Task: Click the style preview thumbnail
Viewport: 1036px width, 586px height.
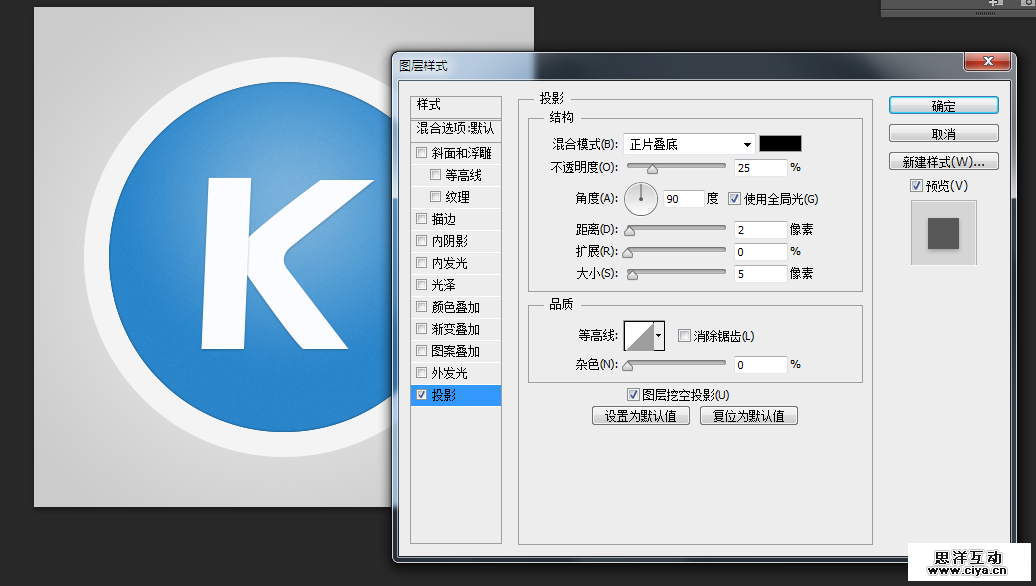Action: (943, 233)
